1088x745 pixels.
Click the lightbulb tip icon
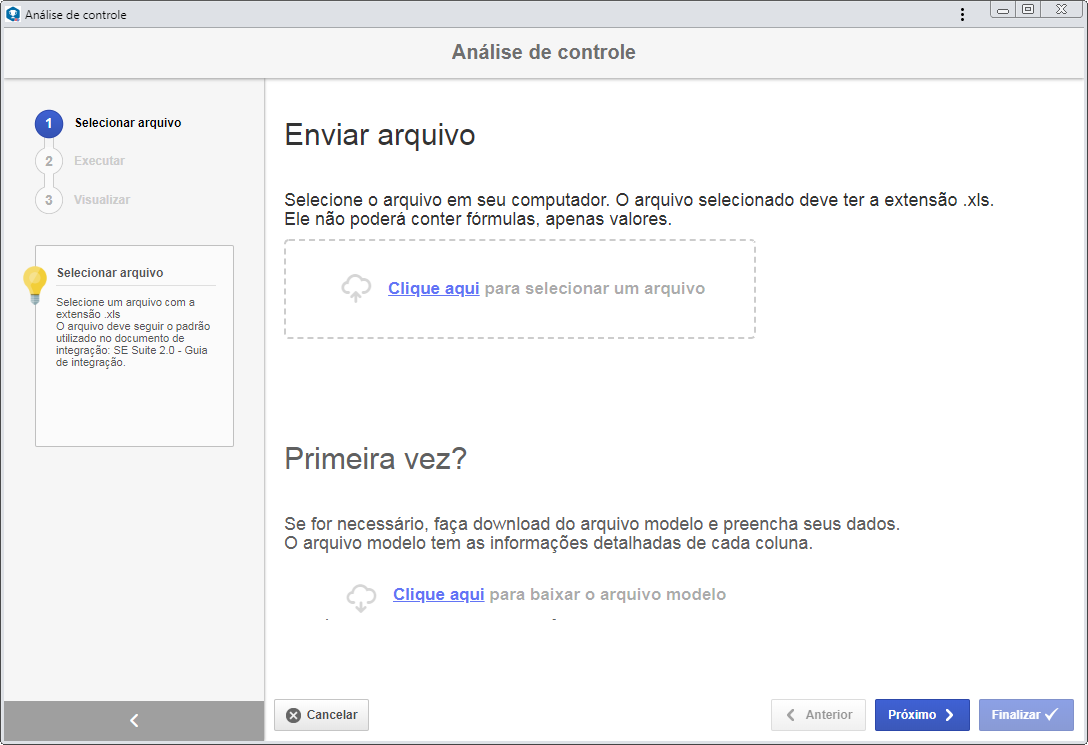[x=35, y=284]
